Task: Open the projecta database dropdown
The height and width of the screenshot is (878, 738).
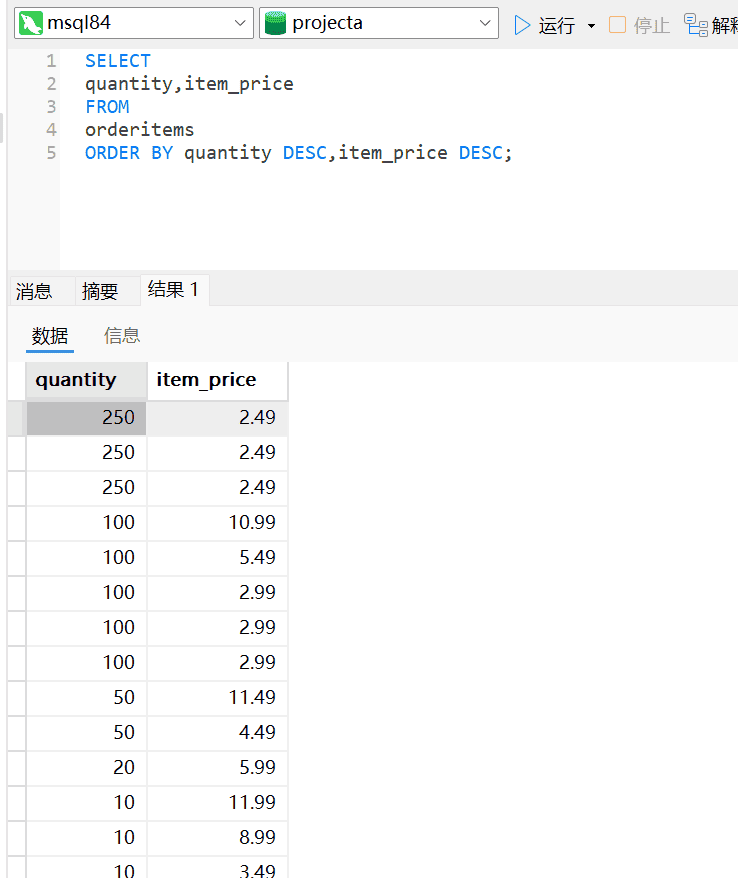Action: coord(486,24)
